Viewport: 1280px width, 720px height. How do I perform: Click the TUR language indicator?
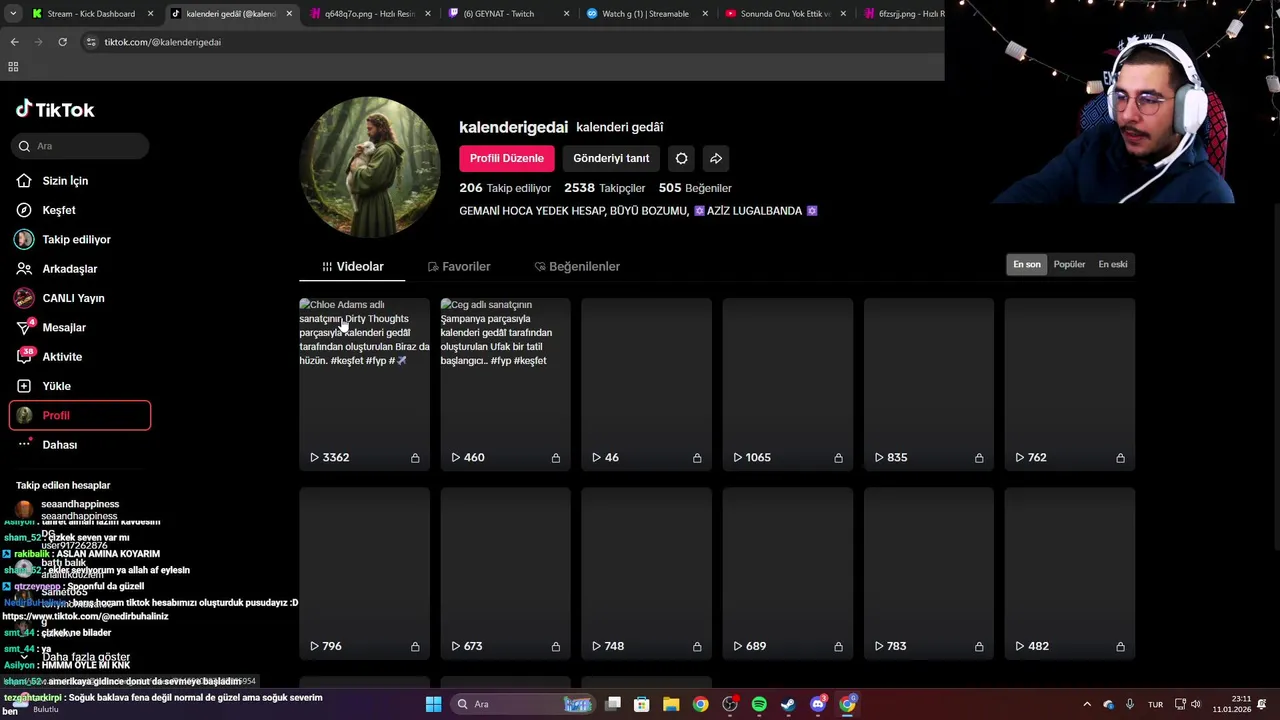pos(1155,704)
